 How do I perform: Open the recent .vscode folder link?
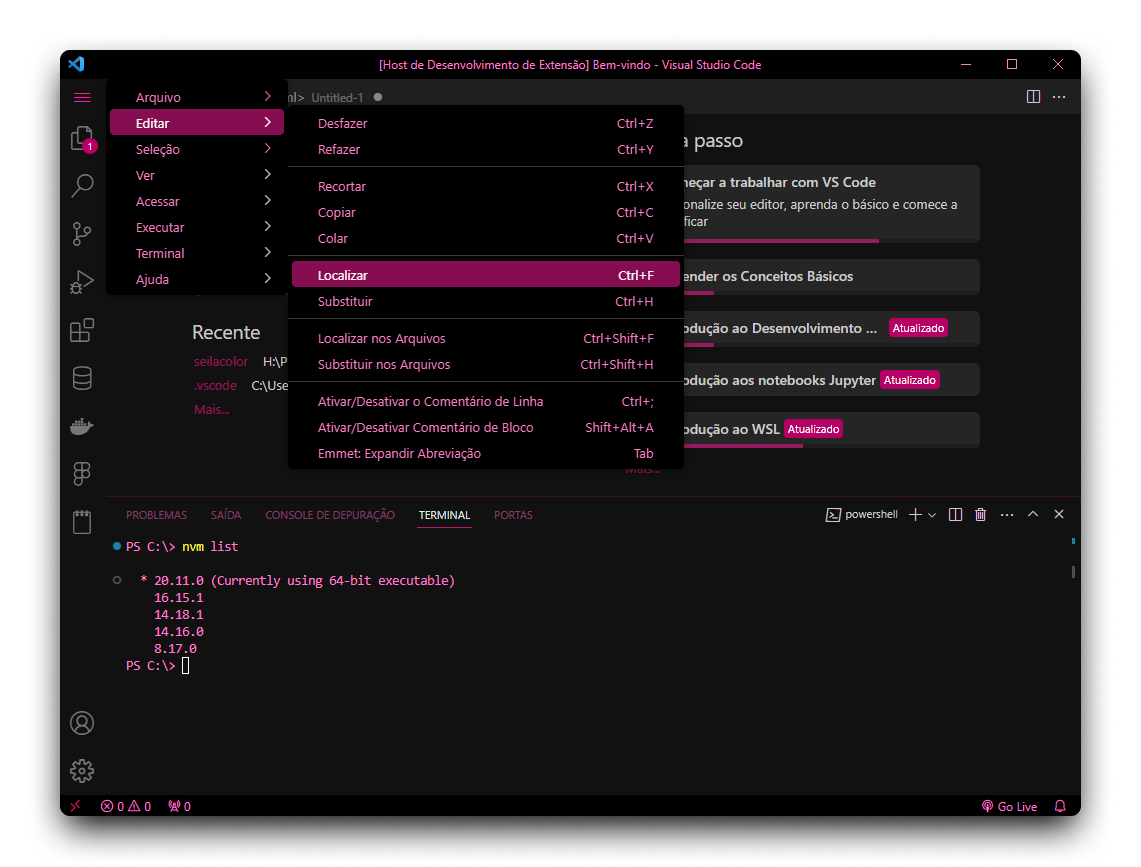(215, 386)
